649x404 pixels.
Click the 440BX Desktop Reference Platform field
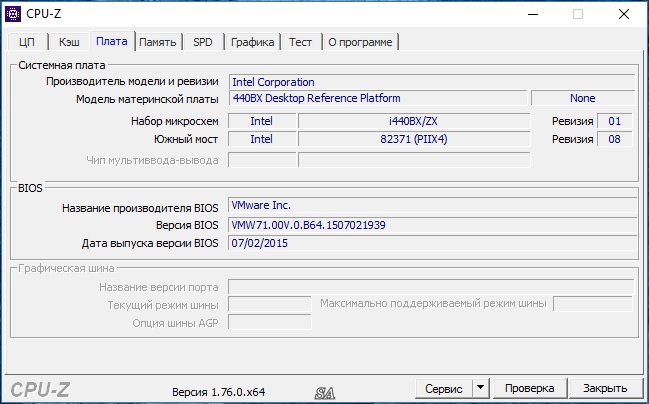[376, 99]
